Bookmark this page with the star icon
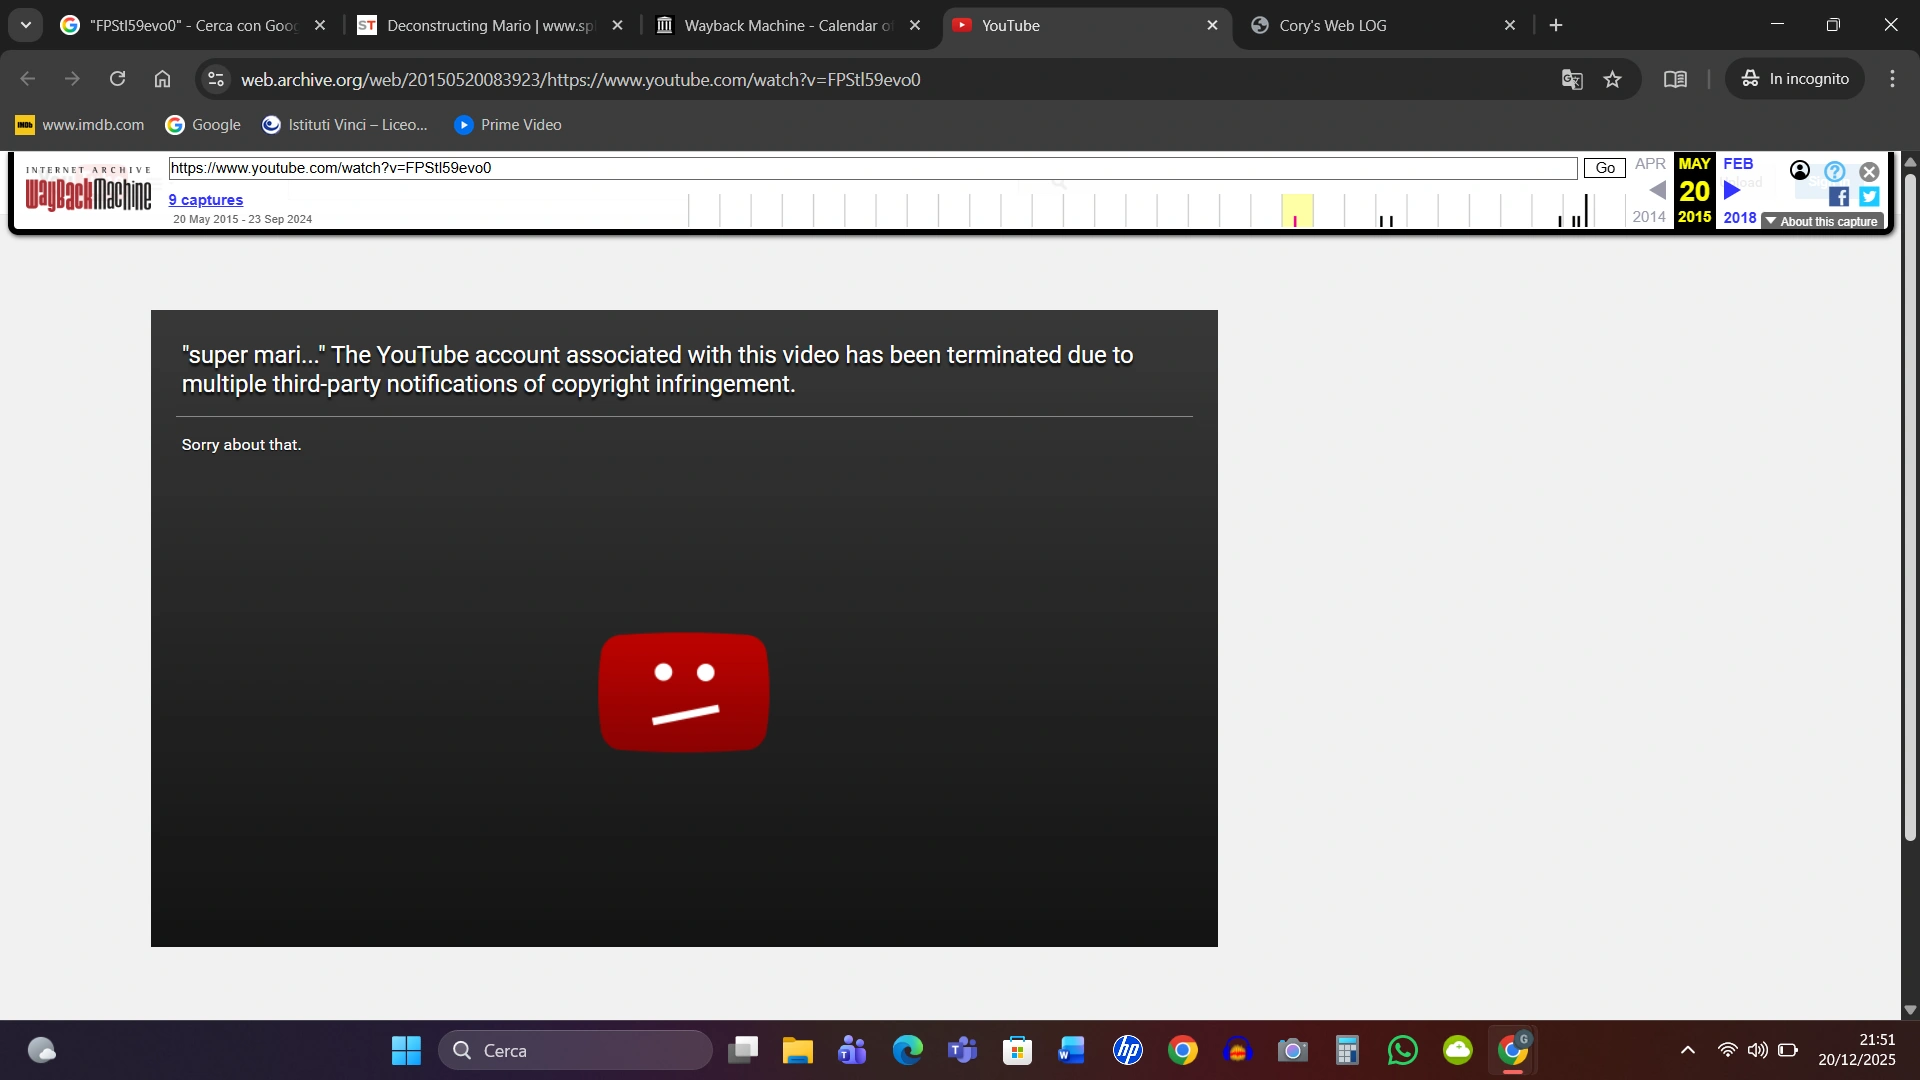The image size is (1920, 1080). (x=1612, y=79)
